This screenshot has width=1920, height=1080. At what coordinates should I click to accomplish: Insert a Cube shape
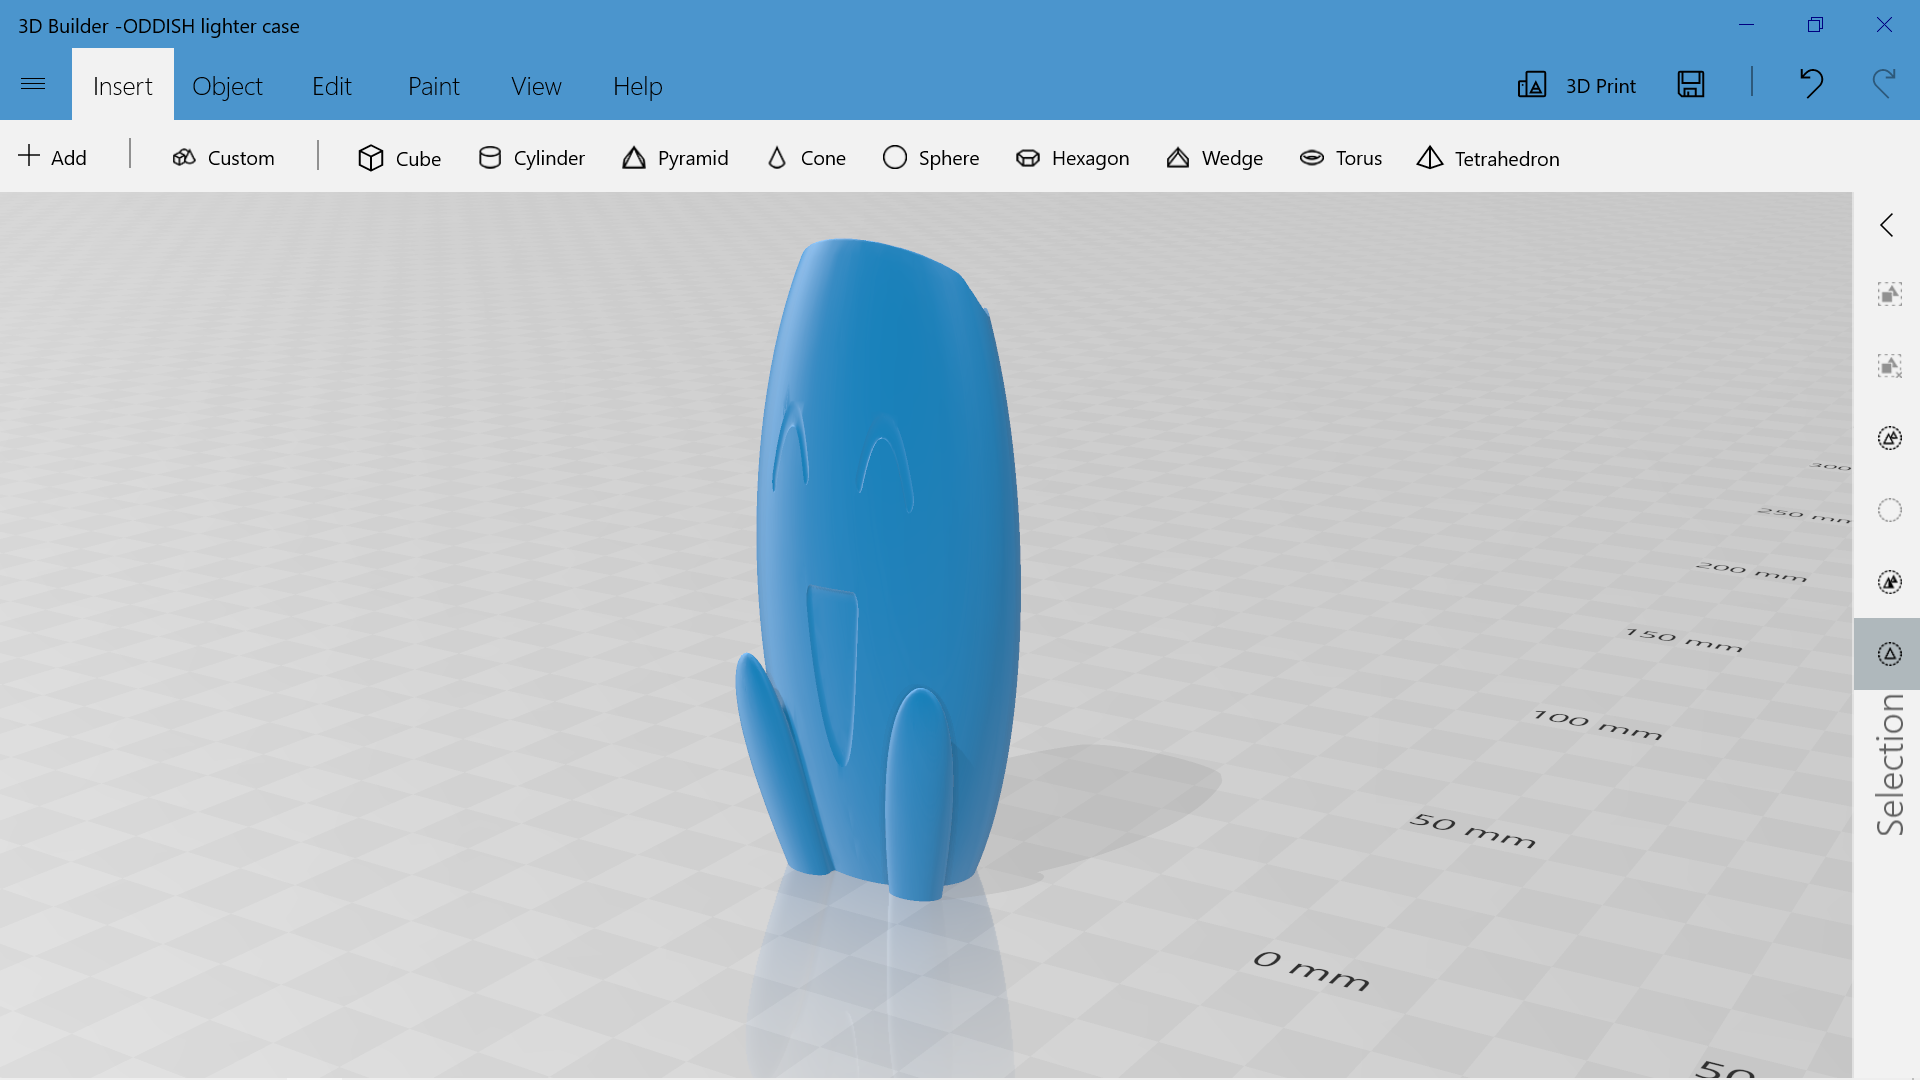(x=399, y=158)
